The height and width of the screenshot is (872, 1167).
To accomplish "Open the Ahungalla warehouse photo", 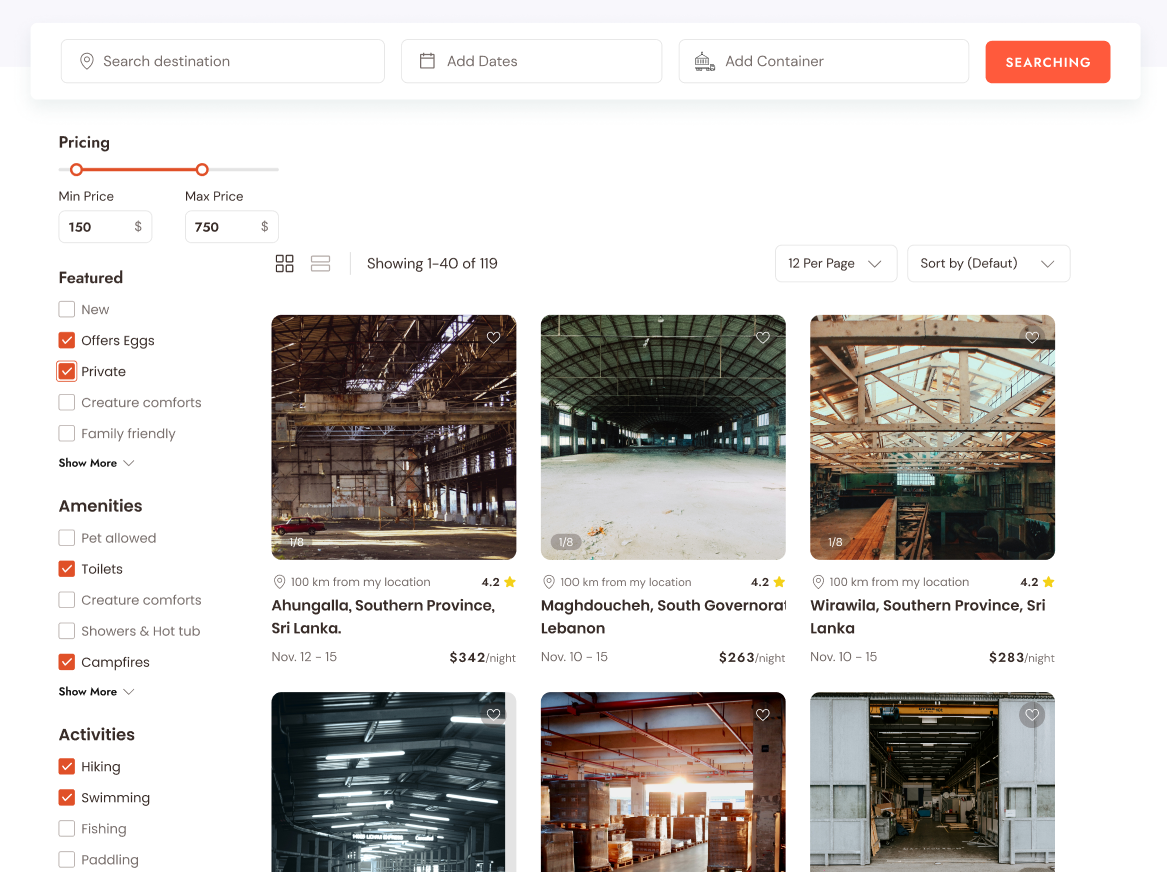I will (394, 437).
